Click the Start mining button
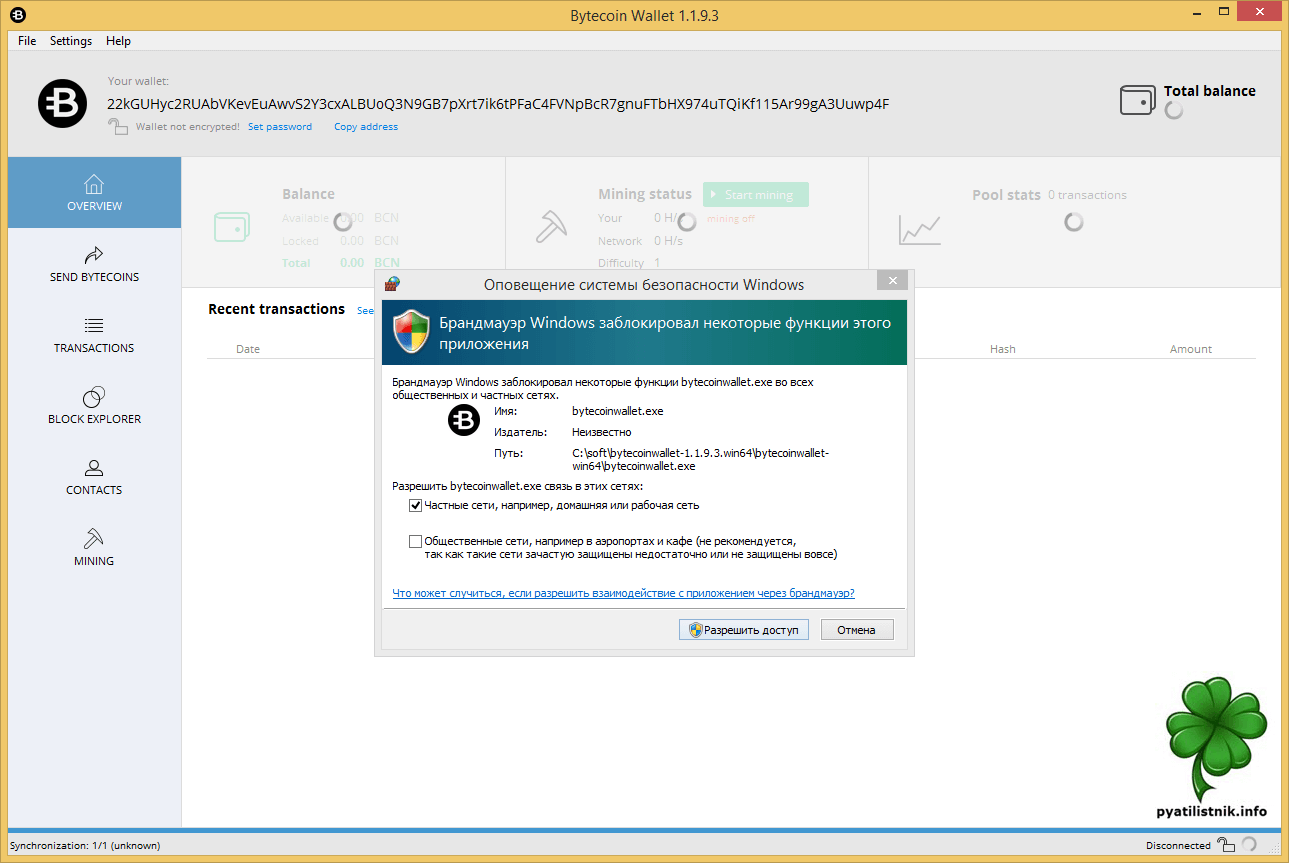 [x=756, y=195]
